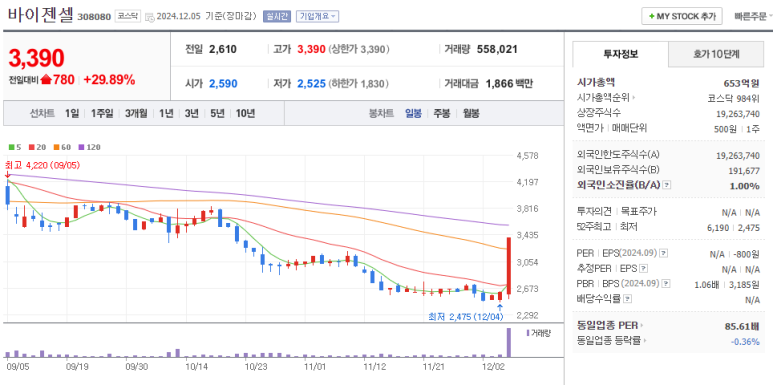
Task: Open the 기업개요 dropdown
Action: [x=317, y=16]
